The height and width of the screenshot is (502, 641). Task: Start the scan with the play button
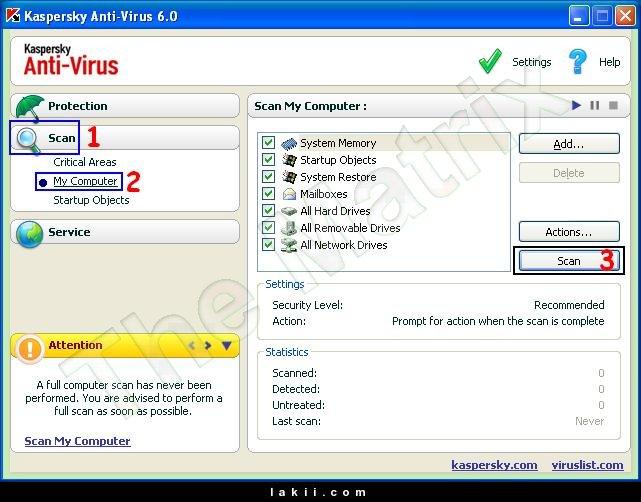pos(576,105)
